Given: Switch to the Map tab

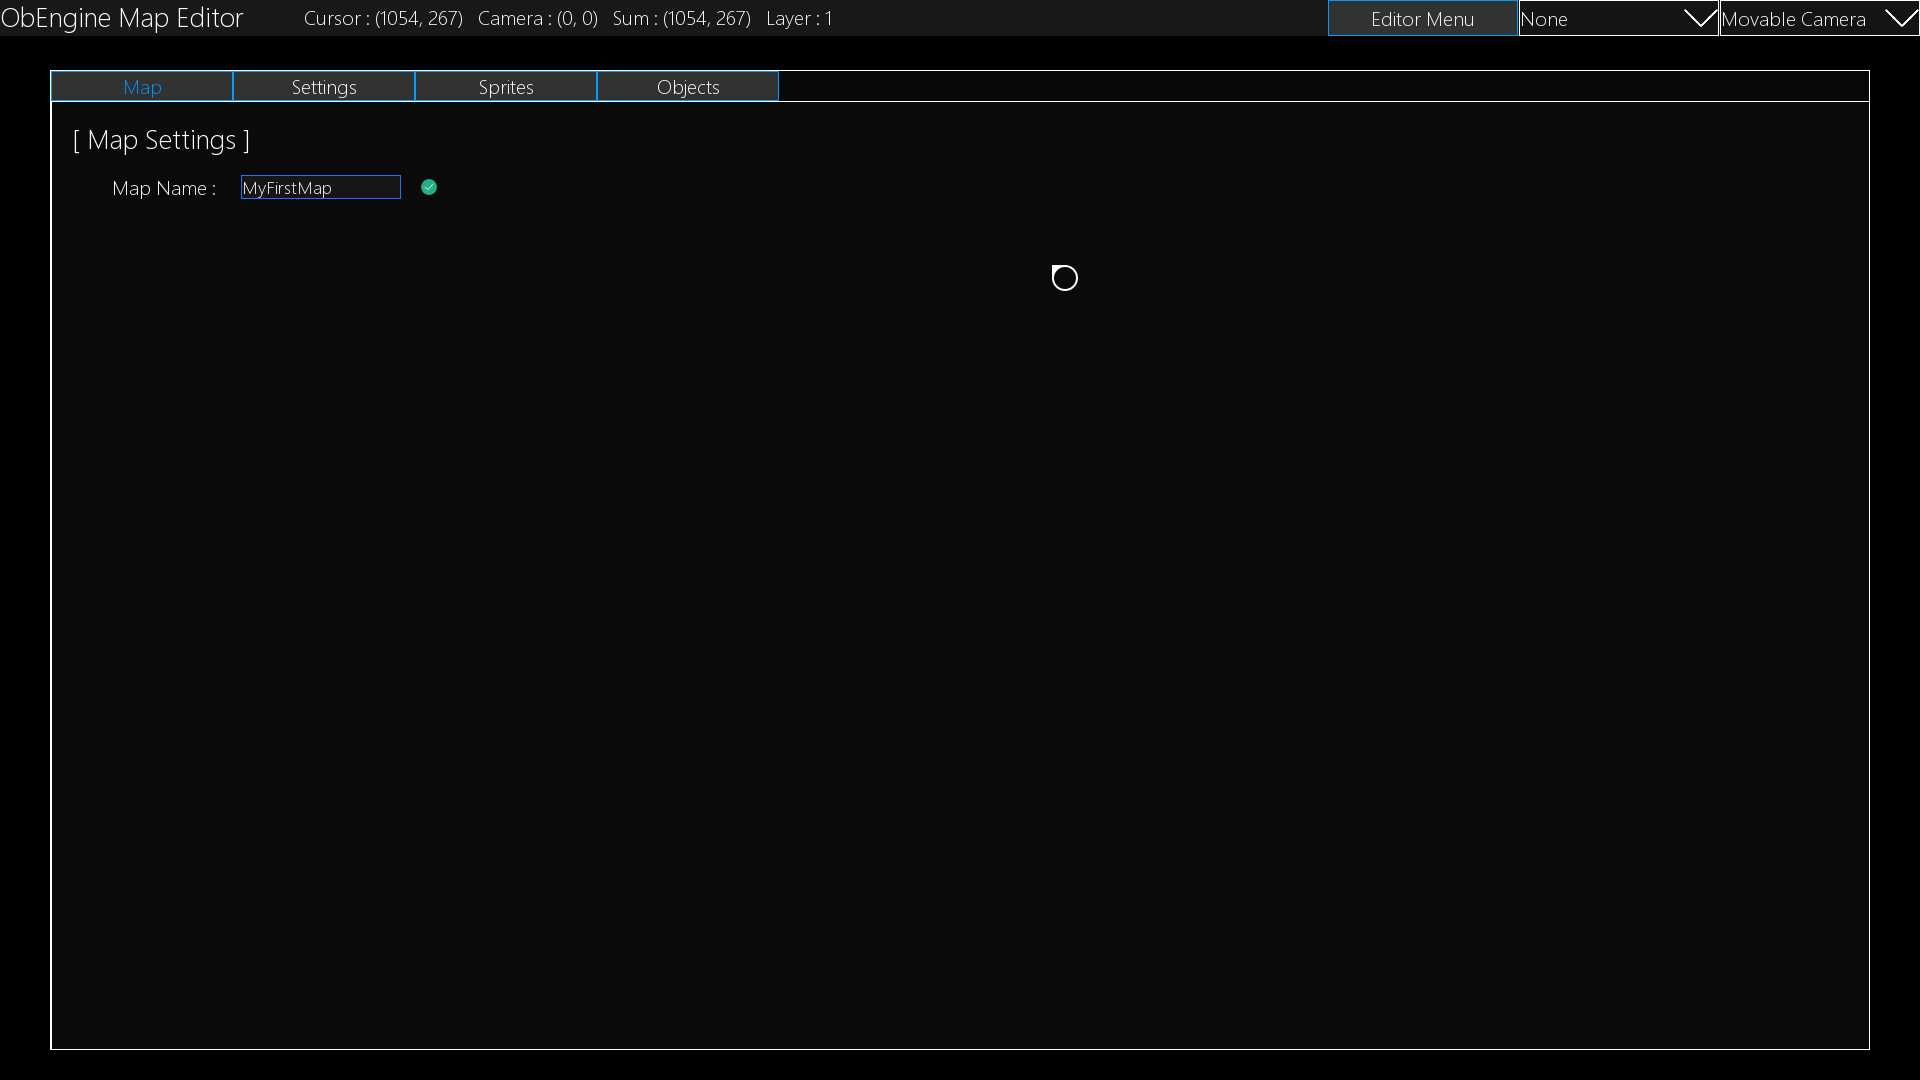Looking at the screenshot, I should [x=142, y=87].
